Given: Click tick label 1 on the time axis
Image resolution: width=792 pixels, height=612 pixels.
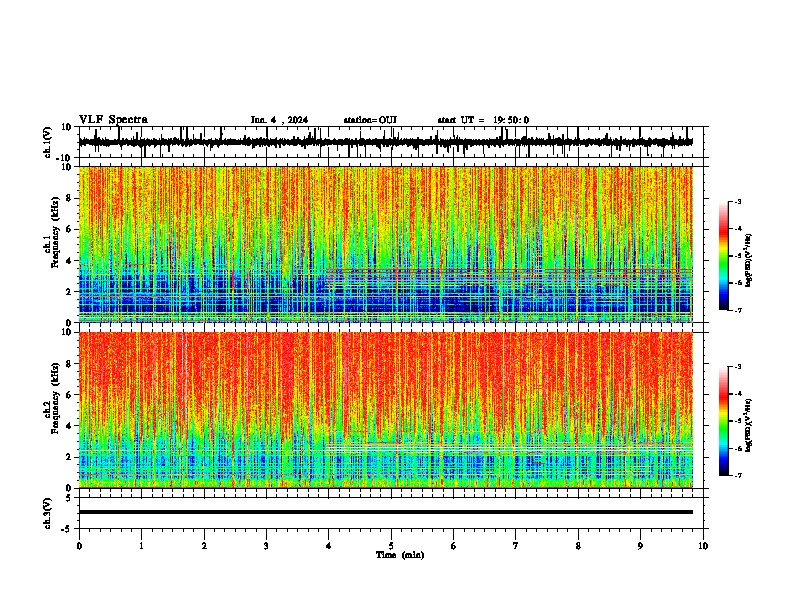Looking at the screenshot, I should click(141, 546).
